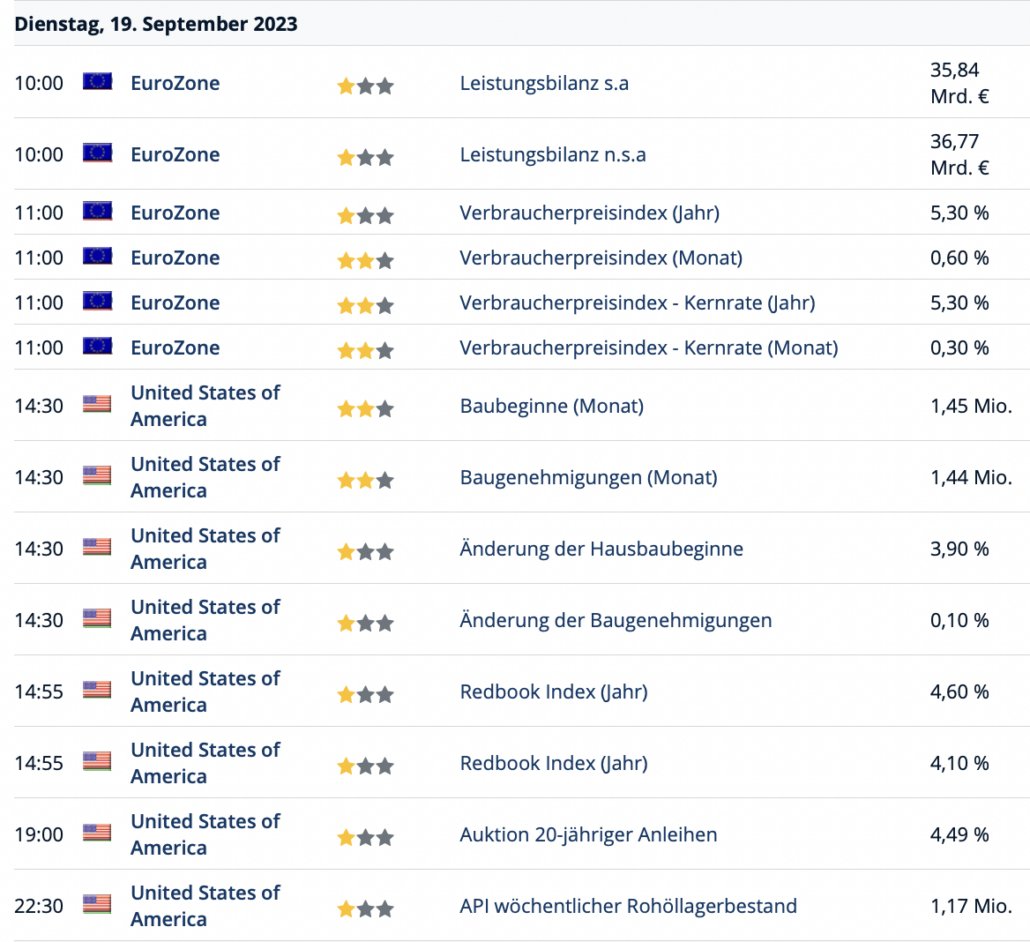
Task: Open Verbraucherpreisindex - Kernrate (Jahr)
Action: 637,303
